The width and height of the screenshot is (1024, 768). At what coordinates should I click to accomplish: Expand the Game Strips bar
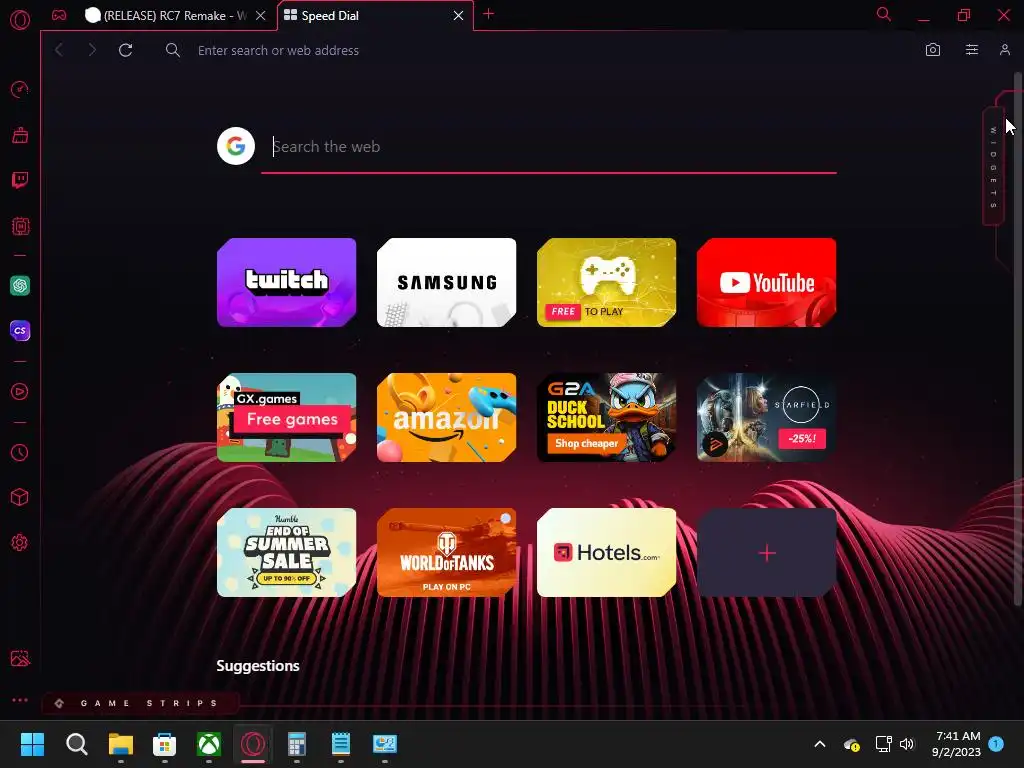click(x=140, y=703)
